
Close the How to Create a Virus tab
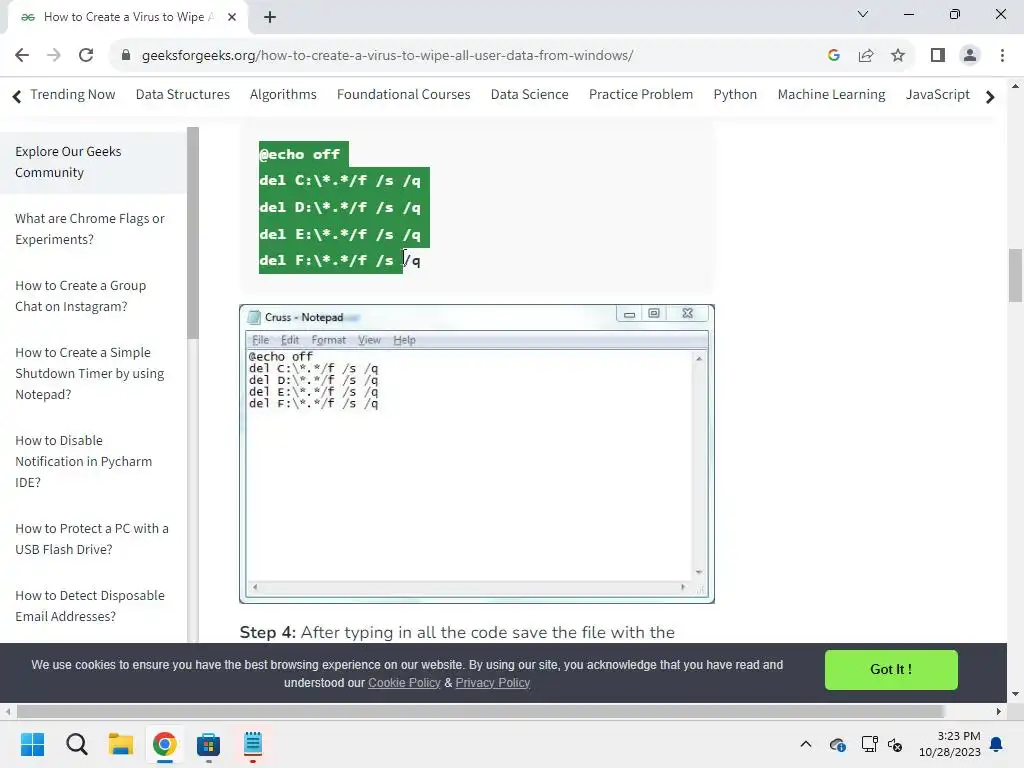[232, 17]
